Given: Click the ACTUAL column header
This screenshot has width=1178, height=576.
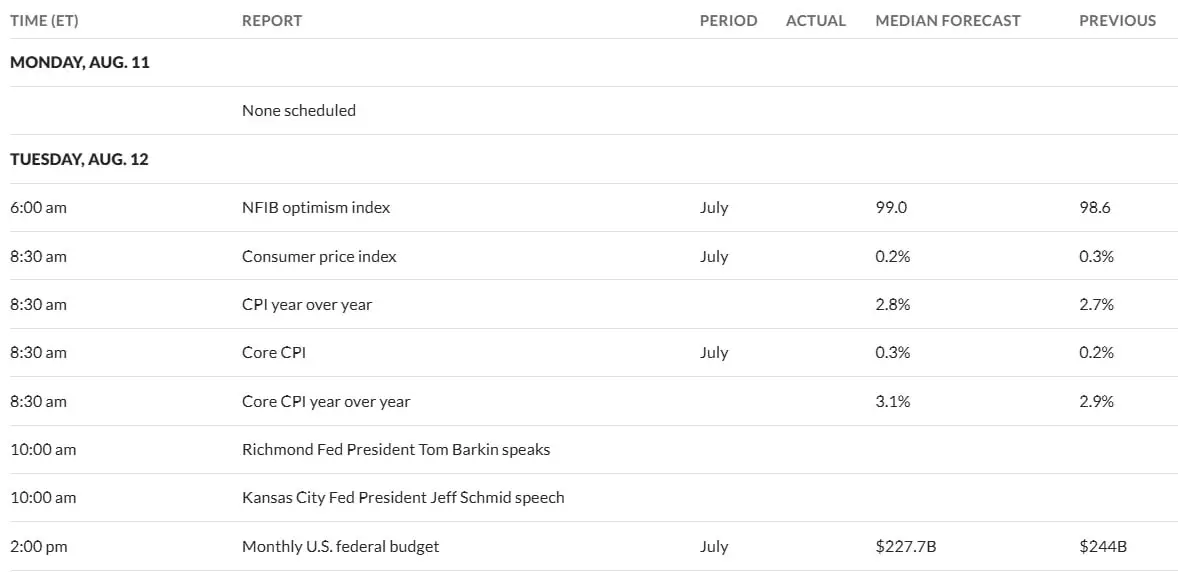Looking at the screenshot, I should pos(816,20).
